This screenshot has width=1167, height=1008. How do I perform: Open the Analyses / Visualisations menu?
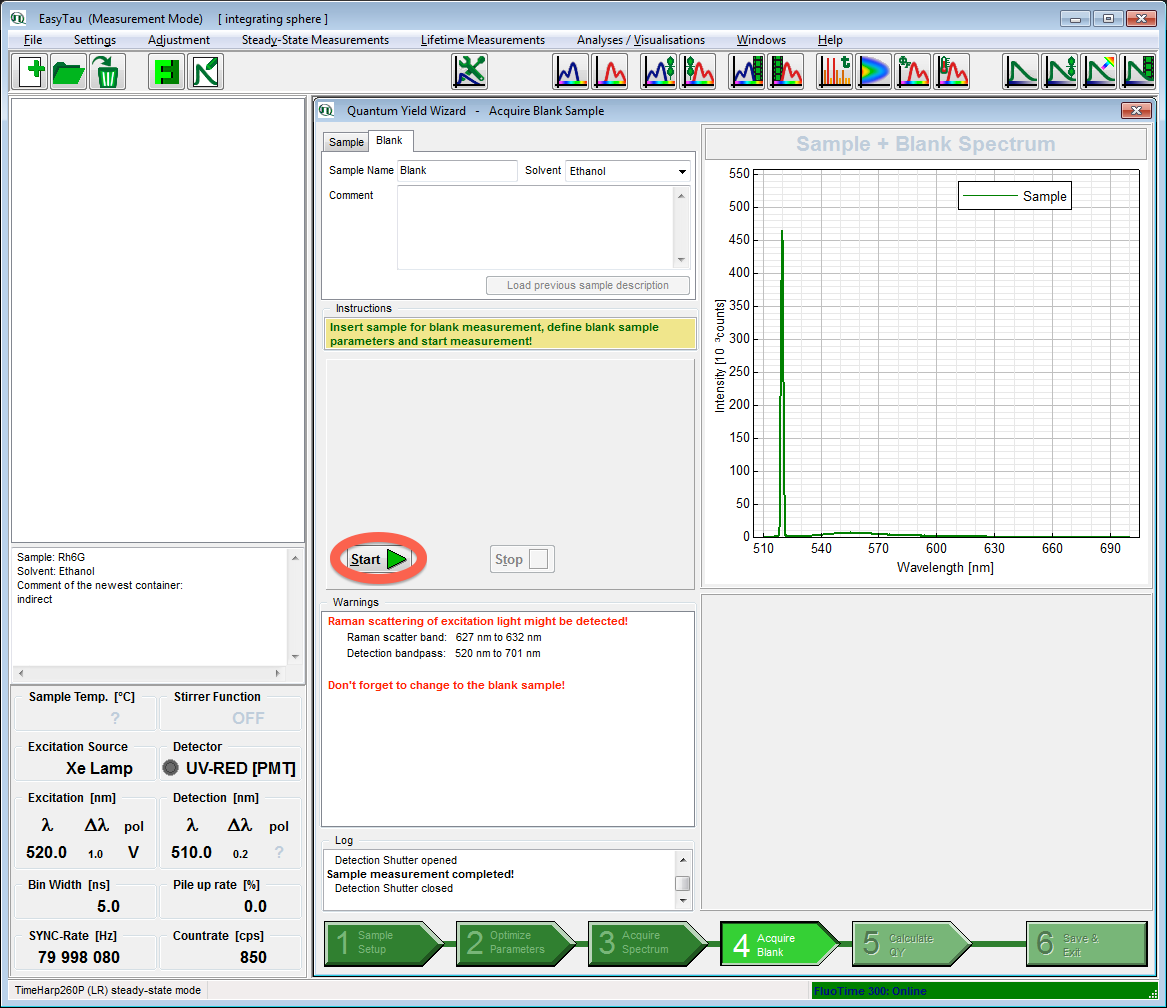[640, 40]
